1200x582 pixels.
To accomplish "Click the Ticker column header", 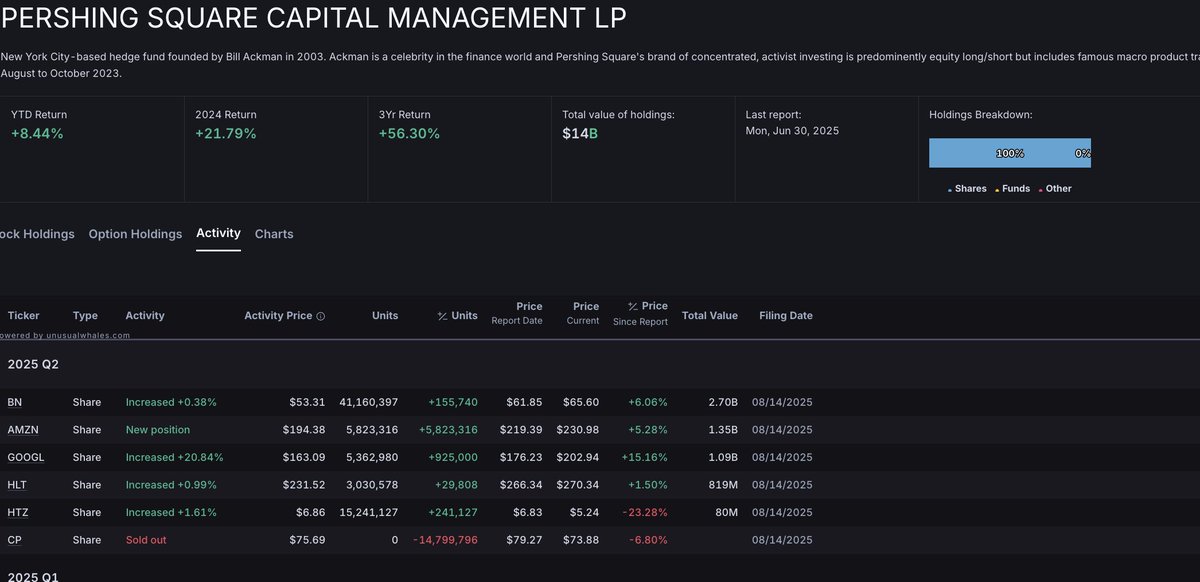I will (x=23, y=315).
